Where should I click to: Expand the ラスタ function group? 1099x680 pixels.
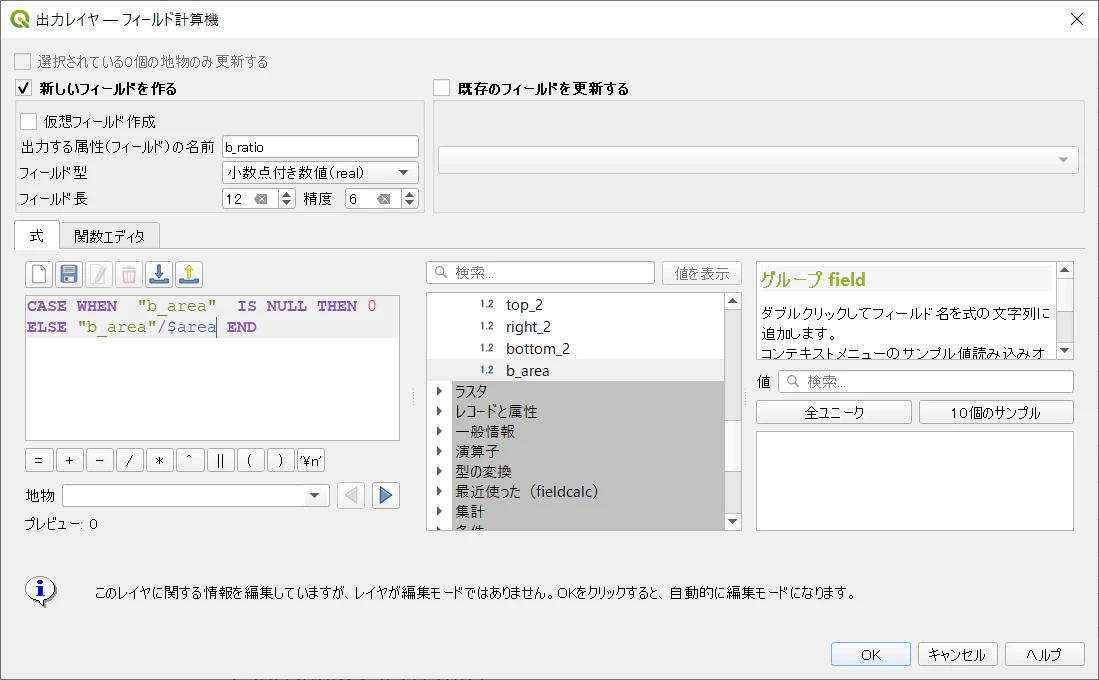point(439,391)
